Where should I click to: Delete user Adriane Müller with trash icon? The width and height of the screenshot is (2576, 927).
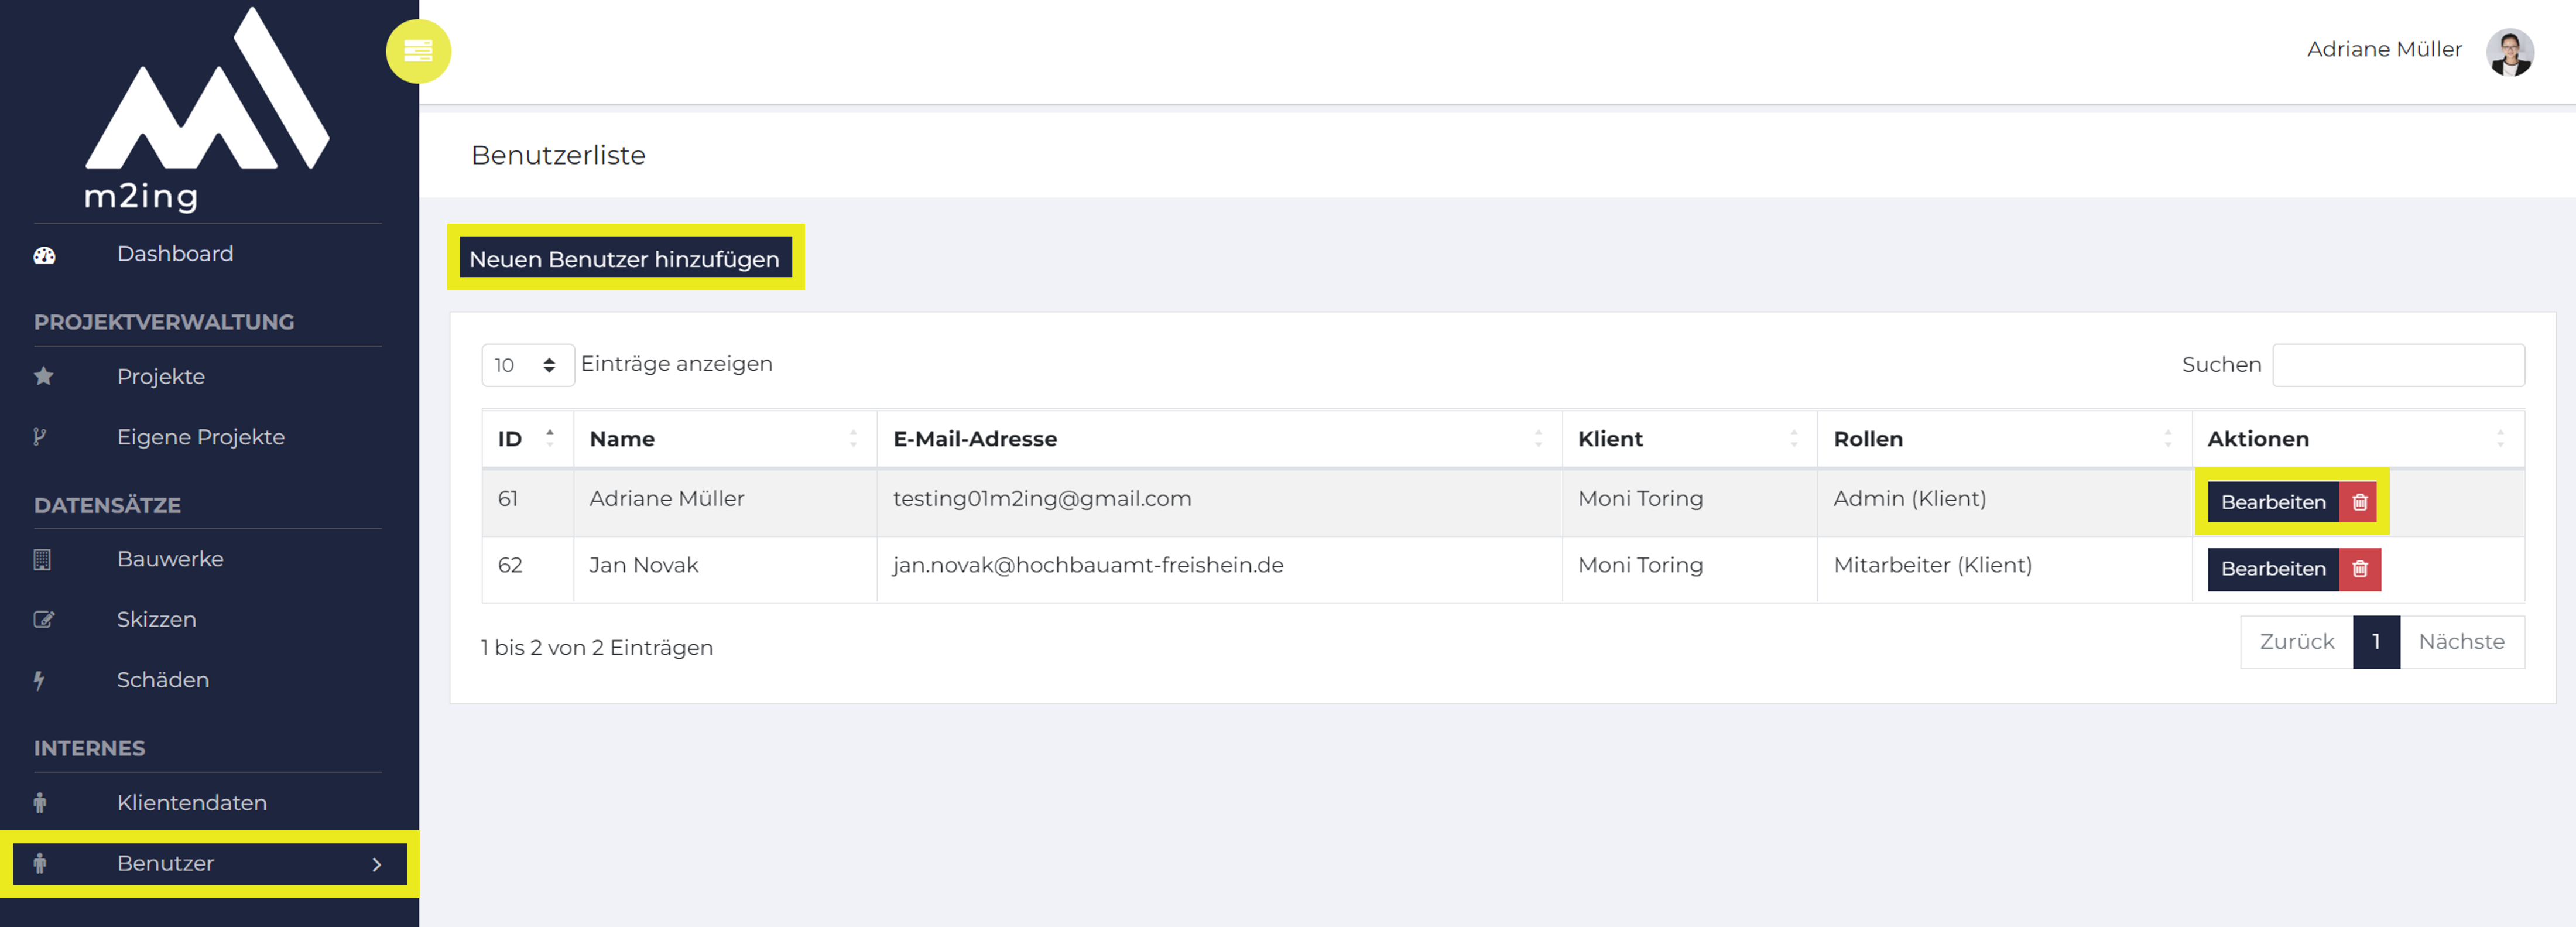pyautogui.click(x=2359, y=502)
